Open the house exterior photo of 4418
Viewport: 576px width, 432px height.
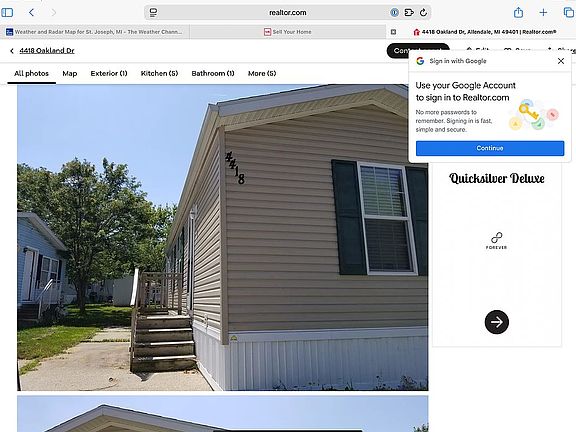coord(223,238)
